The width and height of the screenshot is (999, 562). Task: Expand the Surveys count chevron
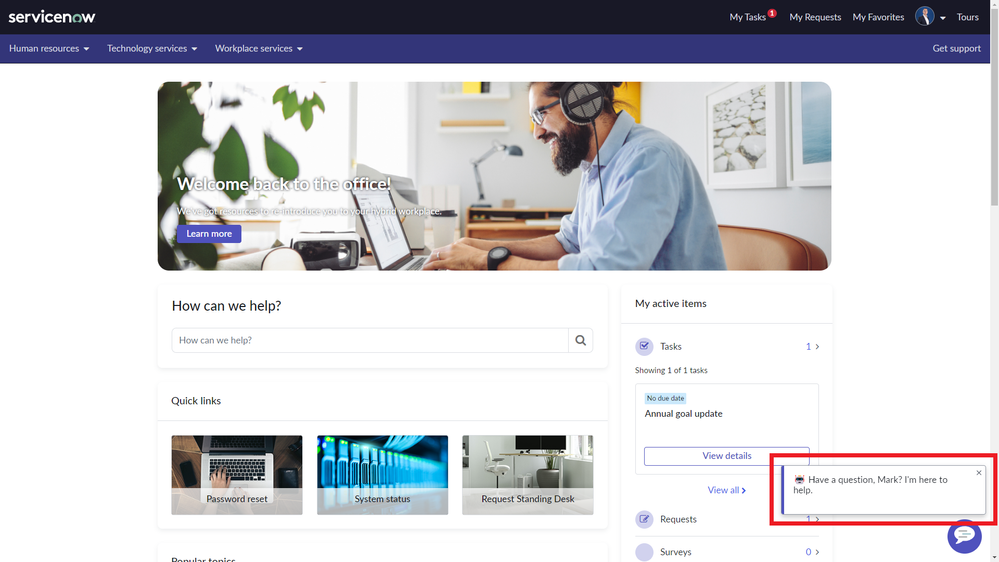pyautogui.click(x=817, y=552)
